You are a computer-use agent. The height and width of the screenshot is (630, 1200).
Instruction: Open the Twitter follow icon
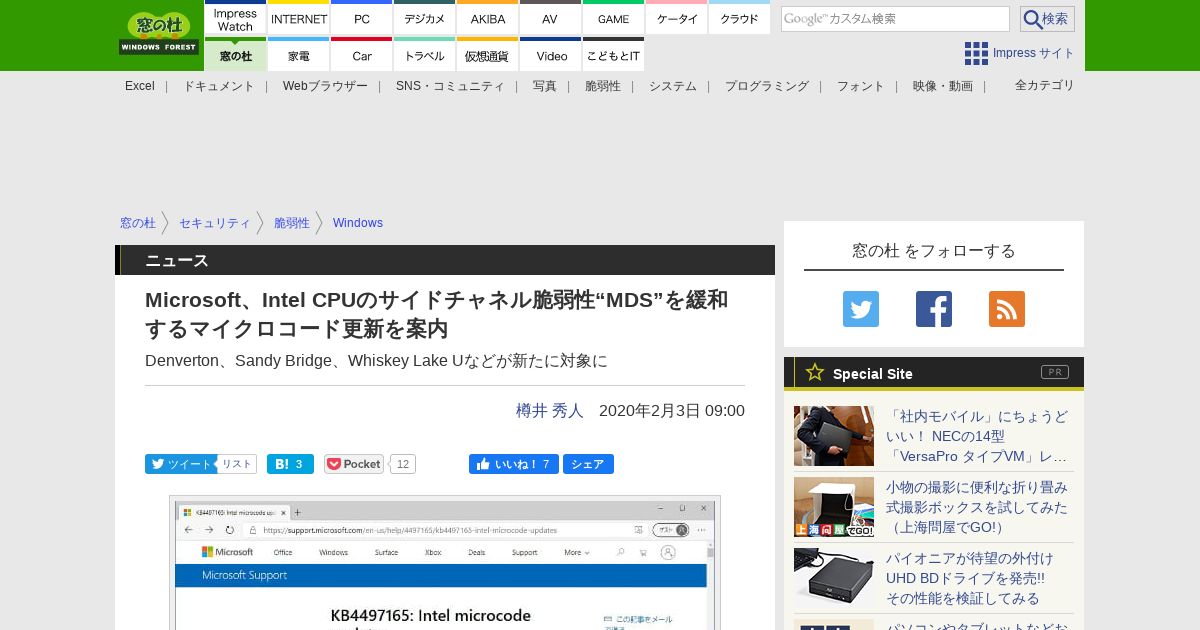[x=861, y=309]
